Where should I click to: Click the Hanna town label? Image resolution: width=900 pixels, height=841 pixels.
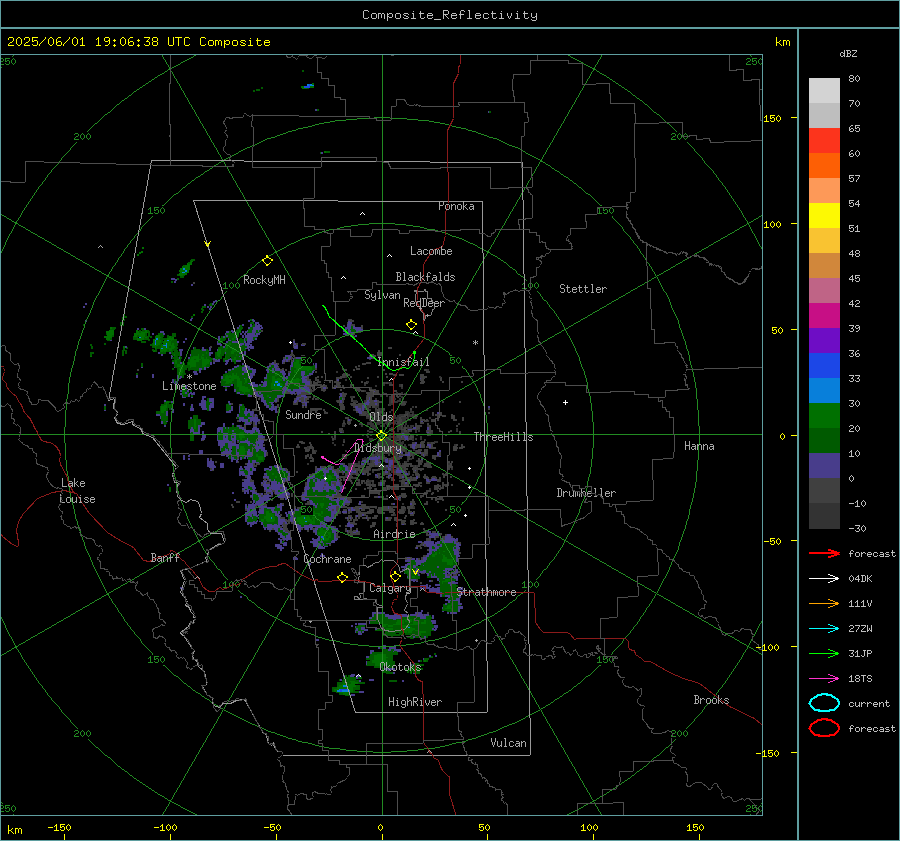(x=699, y=446)
